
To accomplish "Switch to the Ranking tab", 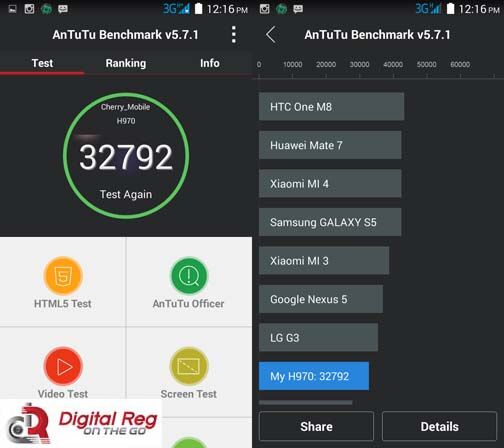I will coord(126,63).
